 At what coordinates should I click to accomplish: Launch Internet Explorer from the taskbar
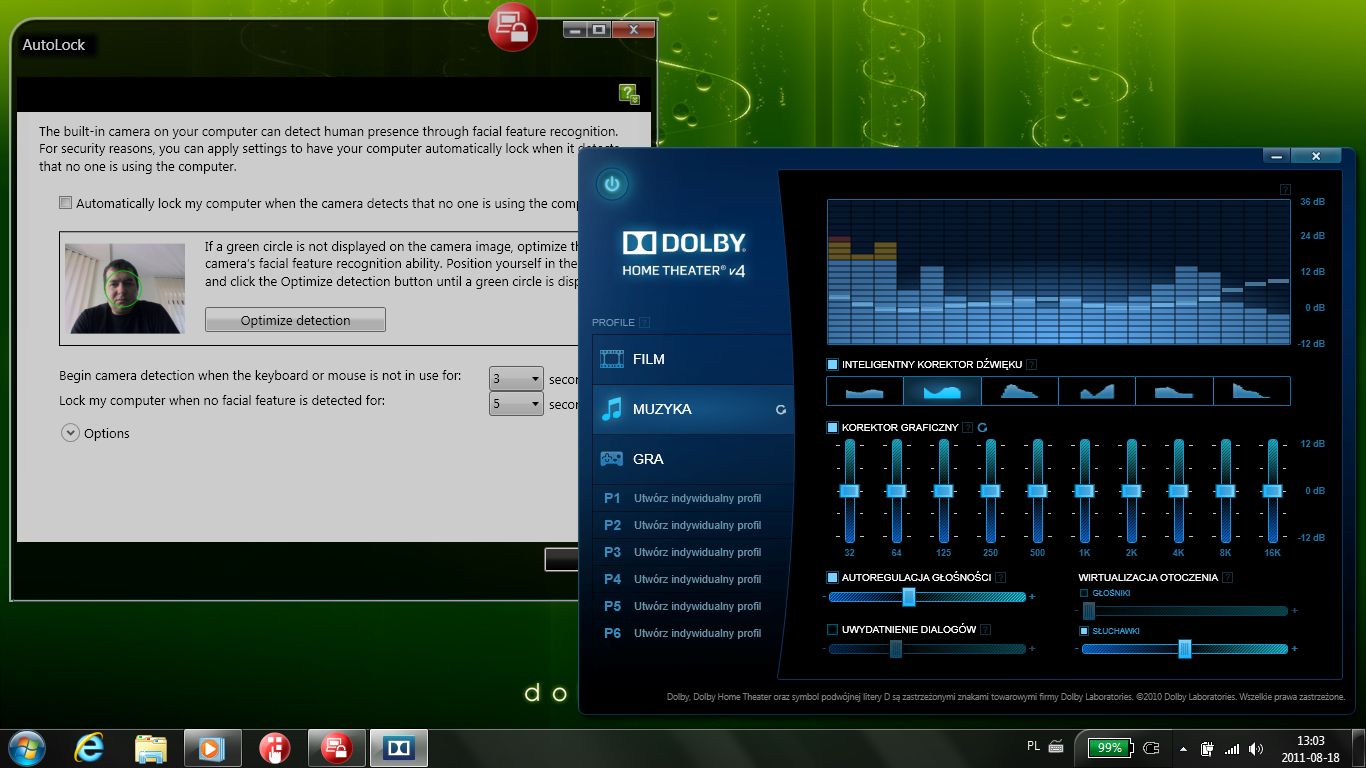click(89, 748)
